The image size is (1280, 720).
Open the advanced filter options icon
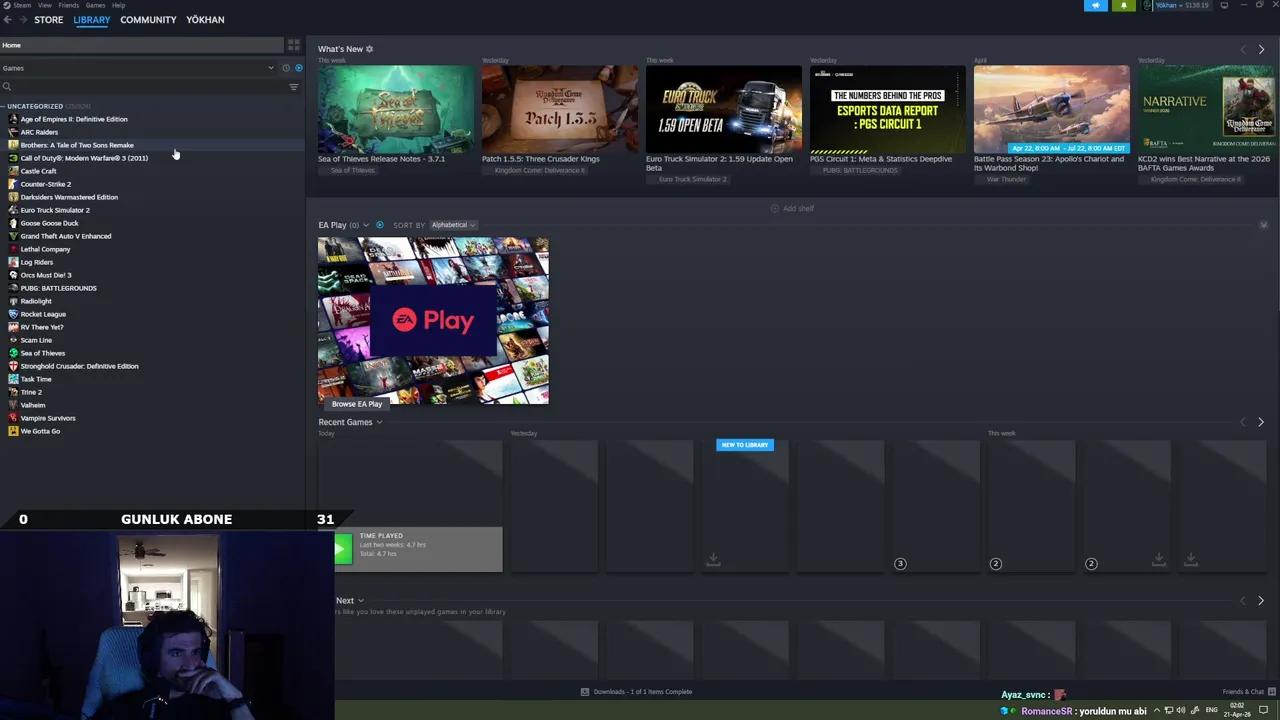pyautogui.click(x=293, y=87)
